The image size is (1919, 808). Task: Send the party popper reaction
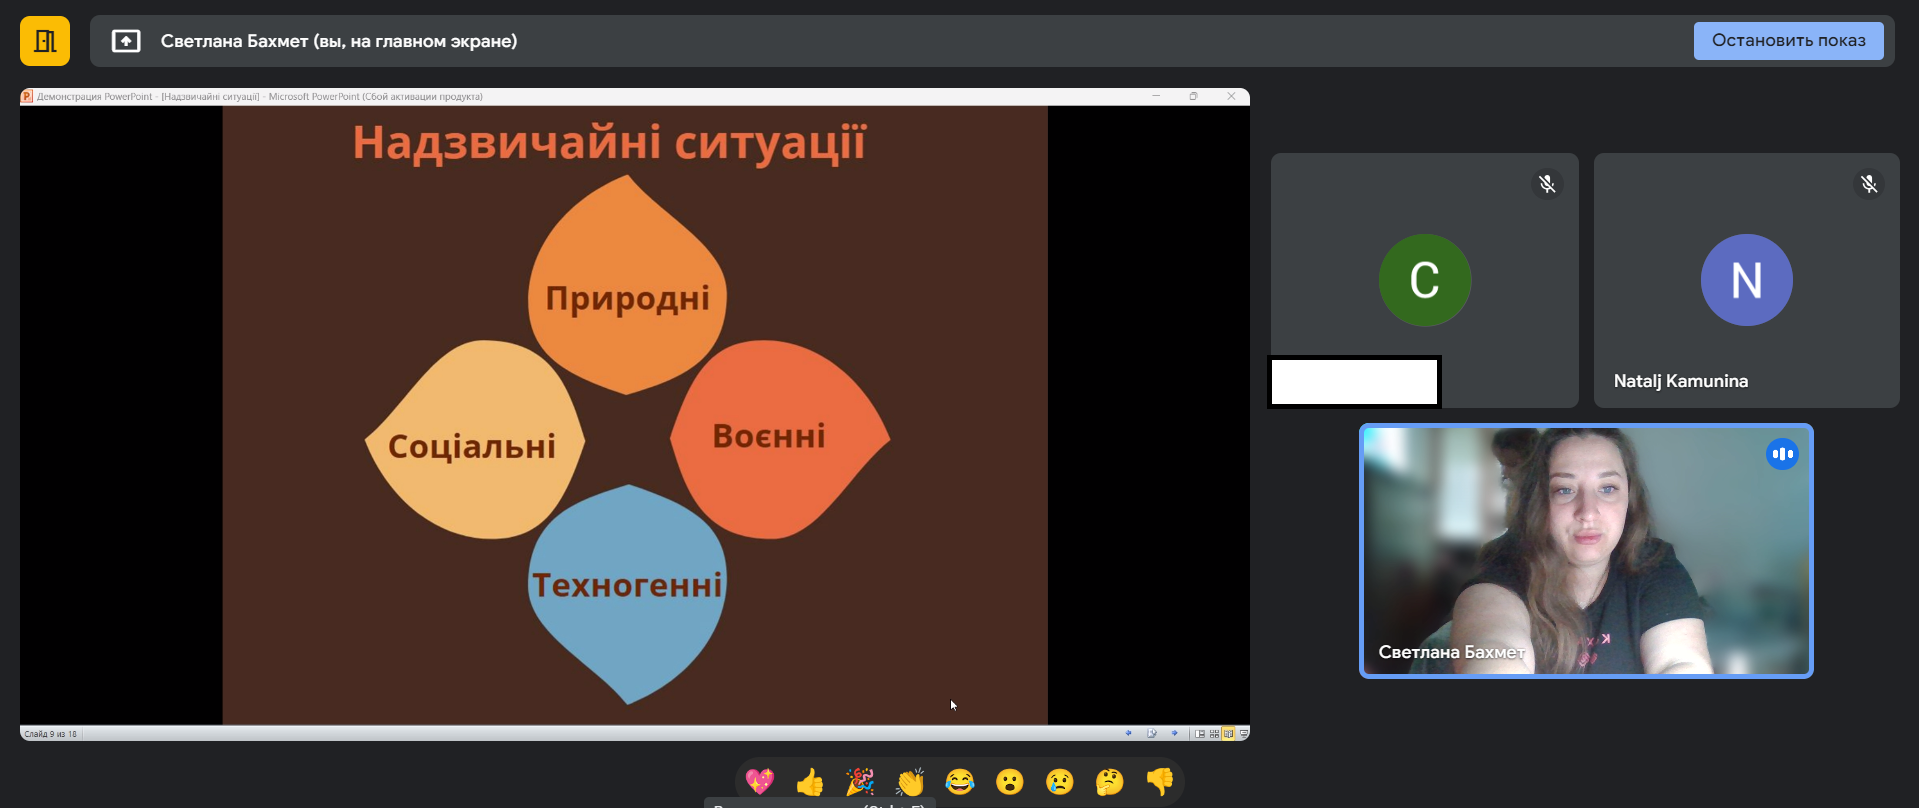click(860, 781)
